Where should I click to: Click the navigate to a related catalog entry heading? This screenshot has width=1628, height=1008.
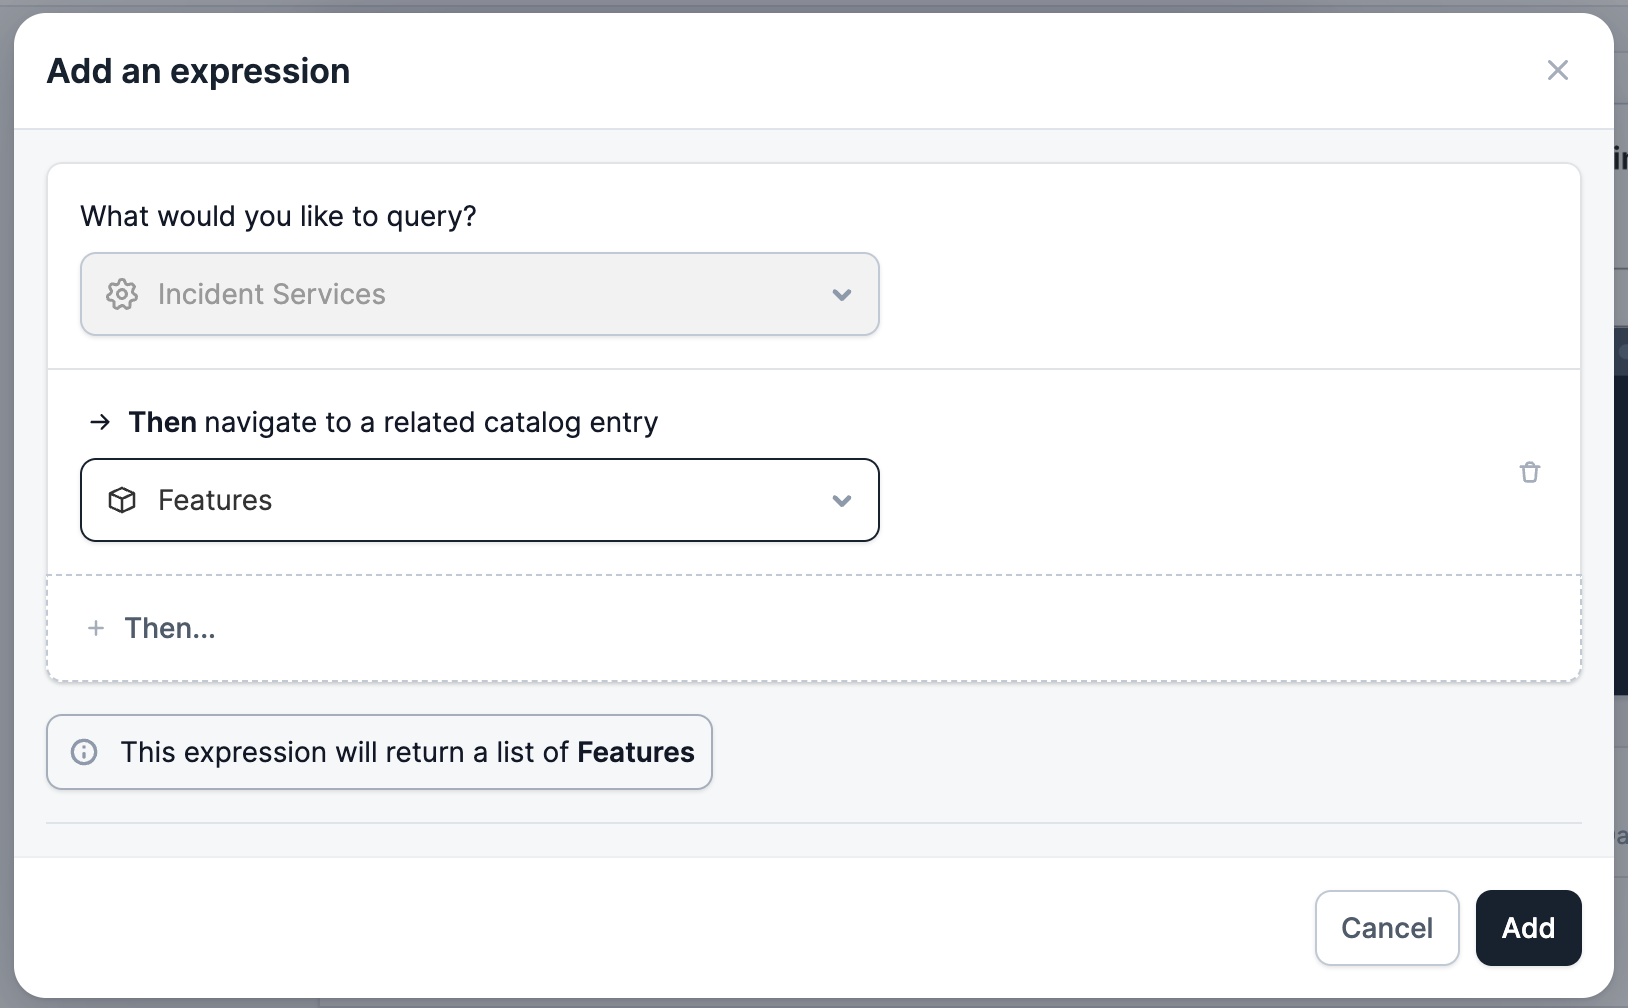(430, 422)
